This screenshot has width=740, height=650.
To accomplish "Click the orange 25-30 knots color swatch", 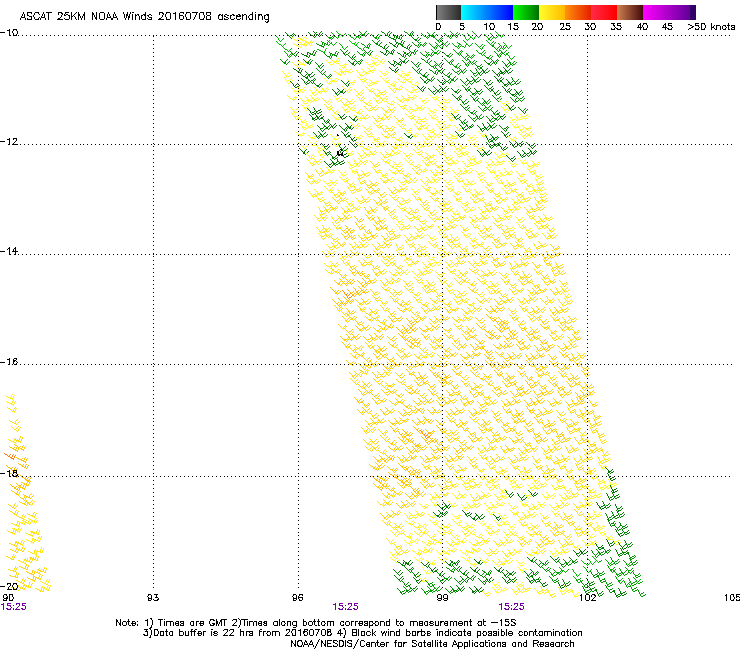I will 578,12.
